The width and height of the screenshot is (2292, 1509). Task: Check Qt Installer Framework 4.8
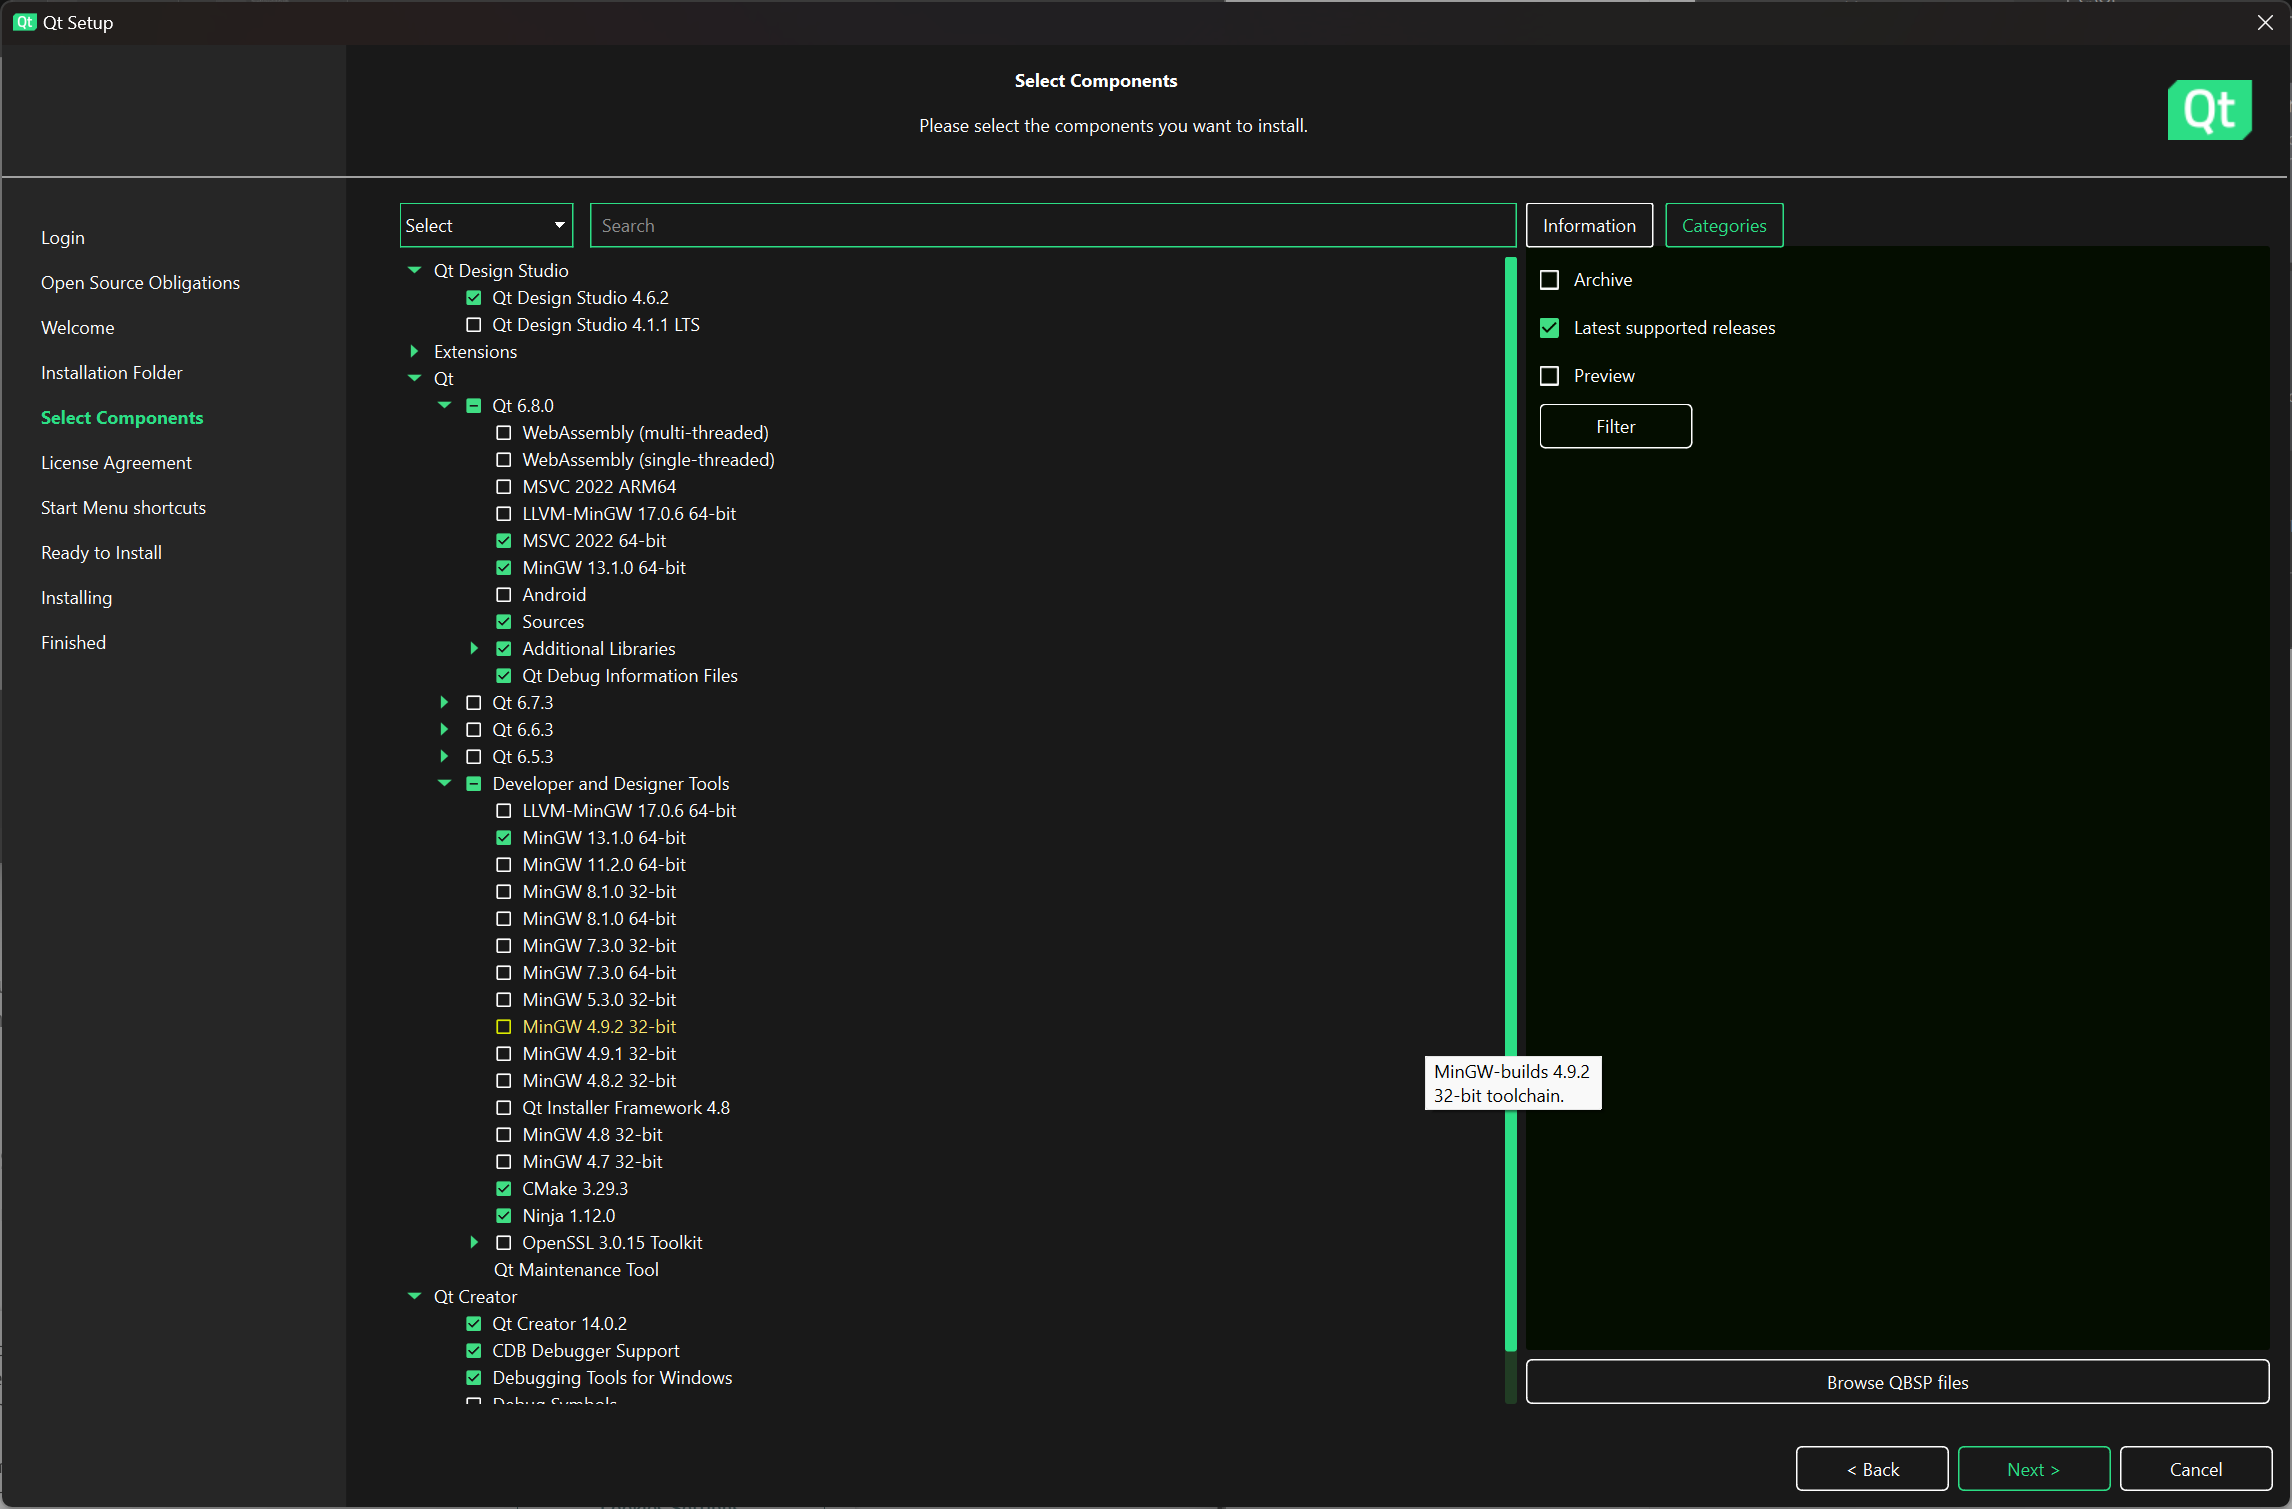pyautogui.click(x=504, y=1108)
